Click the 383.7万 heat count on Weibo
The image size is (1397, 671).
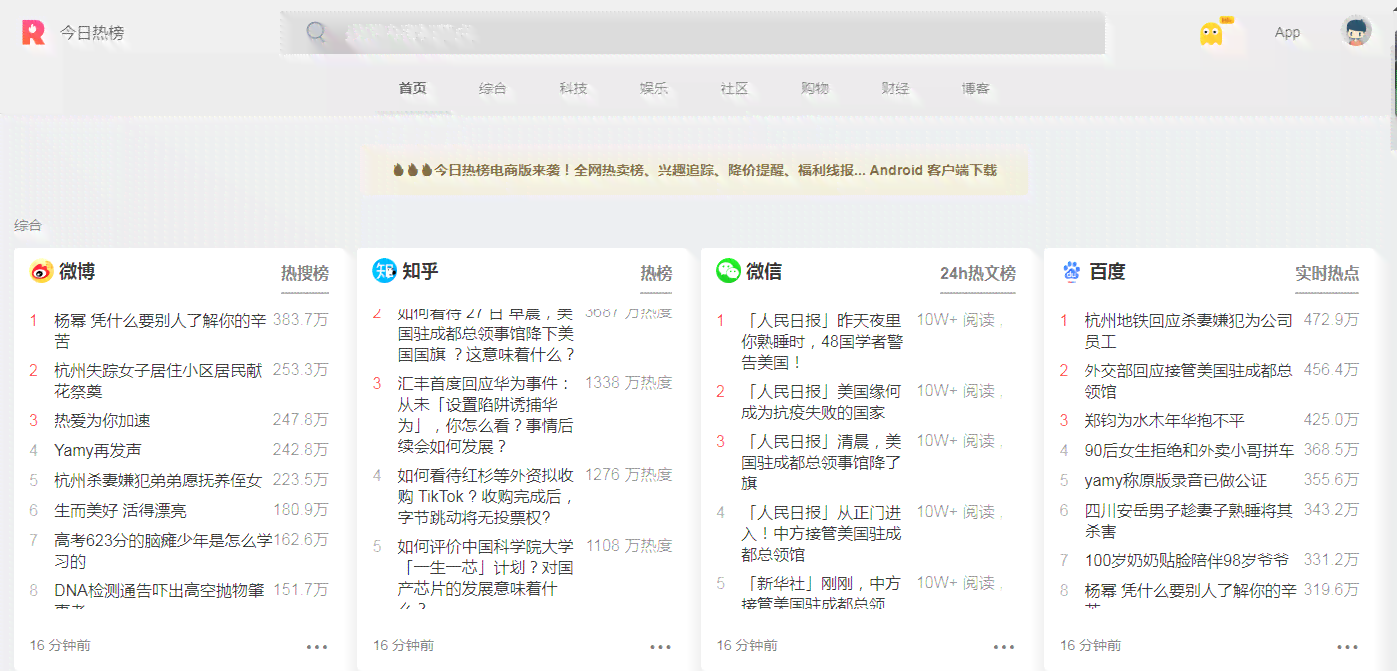tap(301, 320)
